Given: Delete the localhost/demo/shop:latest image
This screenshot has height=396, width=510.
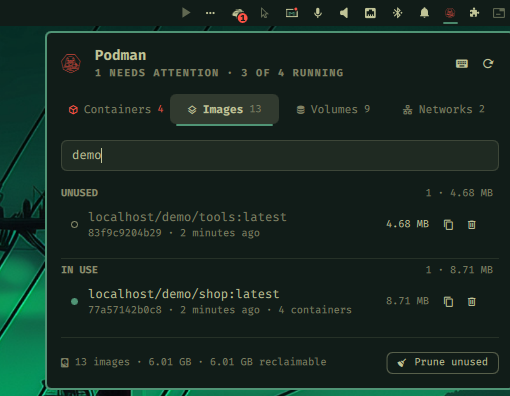Looking at the screenshot, I should pos(471,302).
